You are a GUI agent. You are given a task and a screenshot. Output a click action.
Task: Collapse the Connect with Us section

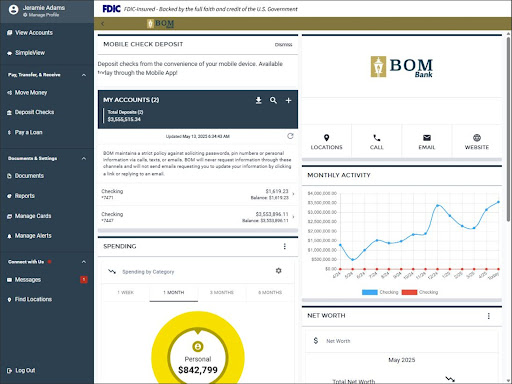84,262
